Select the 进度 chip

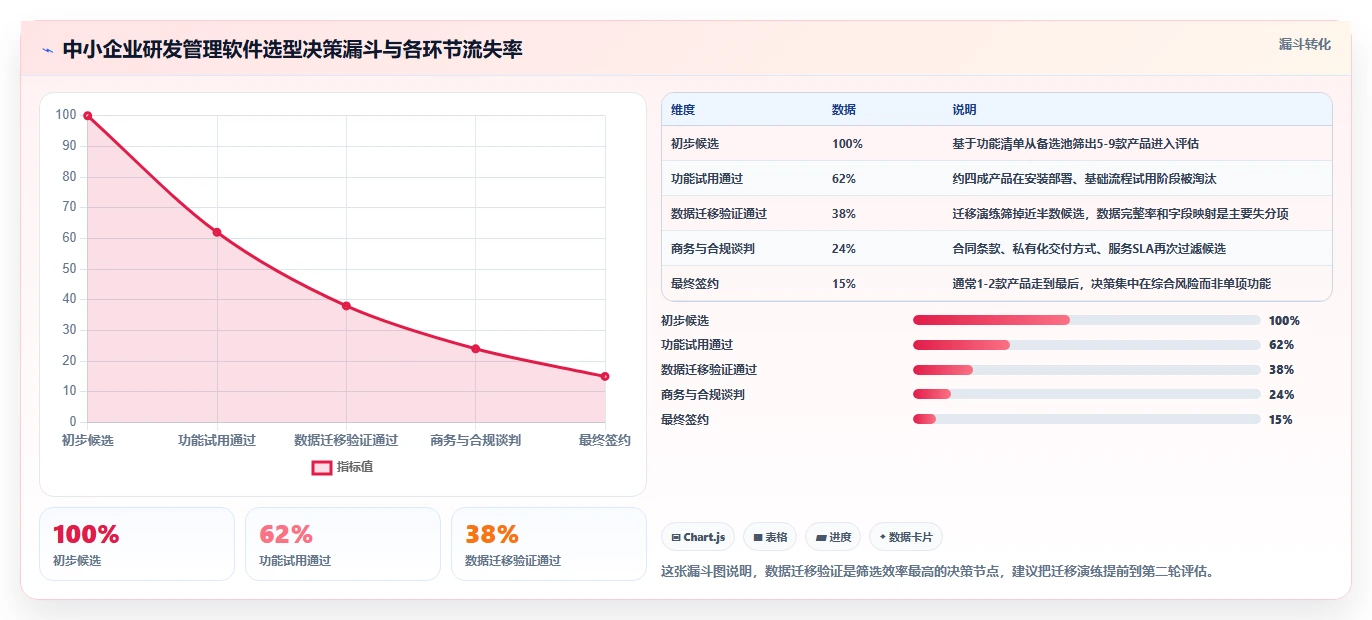pos(833,537)
